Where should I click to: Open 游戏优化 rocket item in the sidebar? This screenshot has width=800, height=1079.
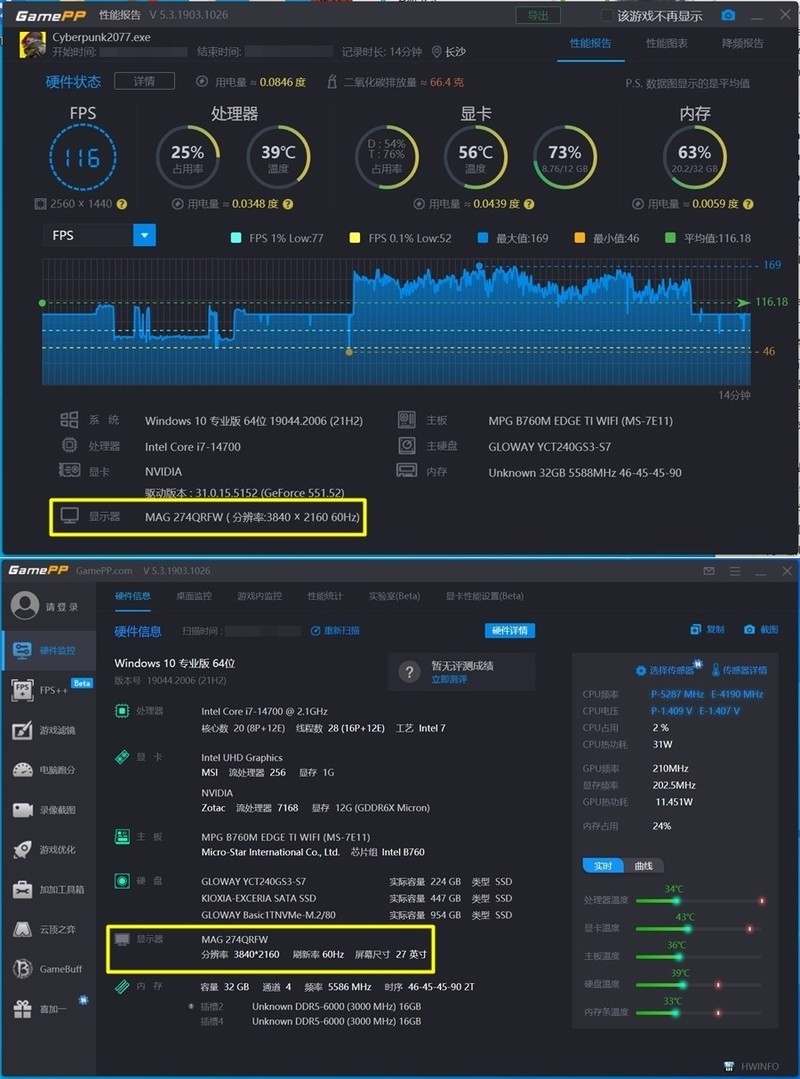(48, 850)
